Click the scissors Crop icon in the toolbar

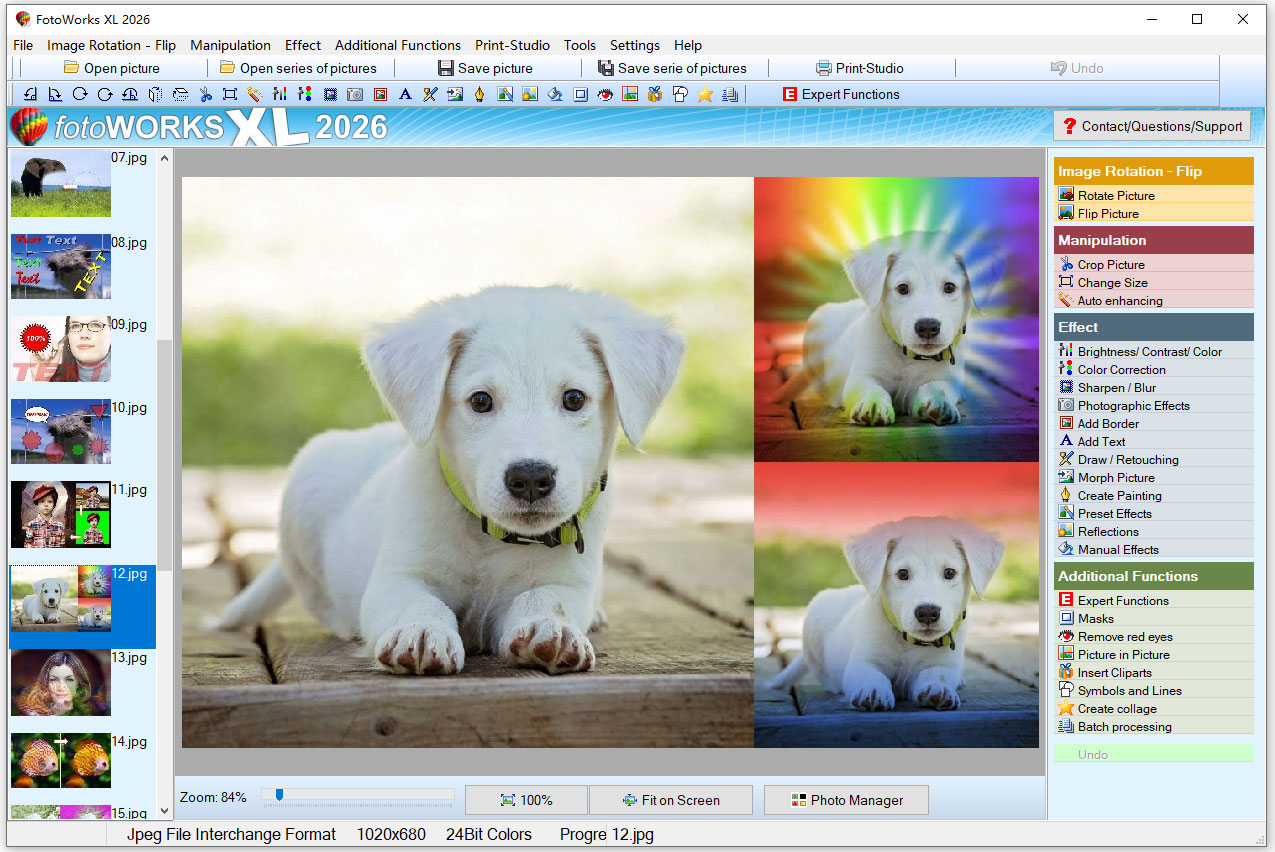[205, 94]
